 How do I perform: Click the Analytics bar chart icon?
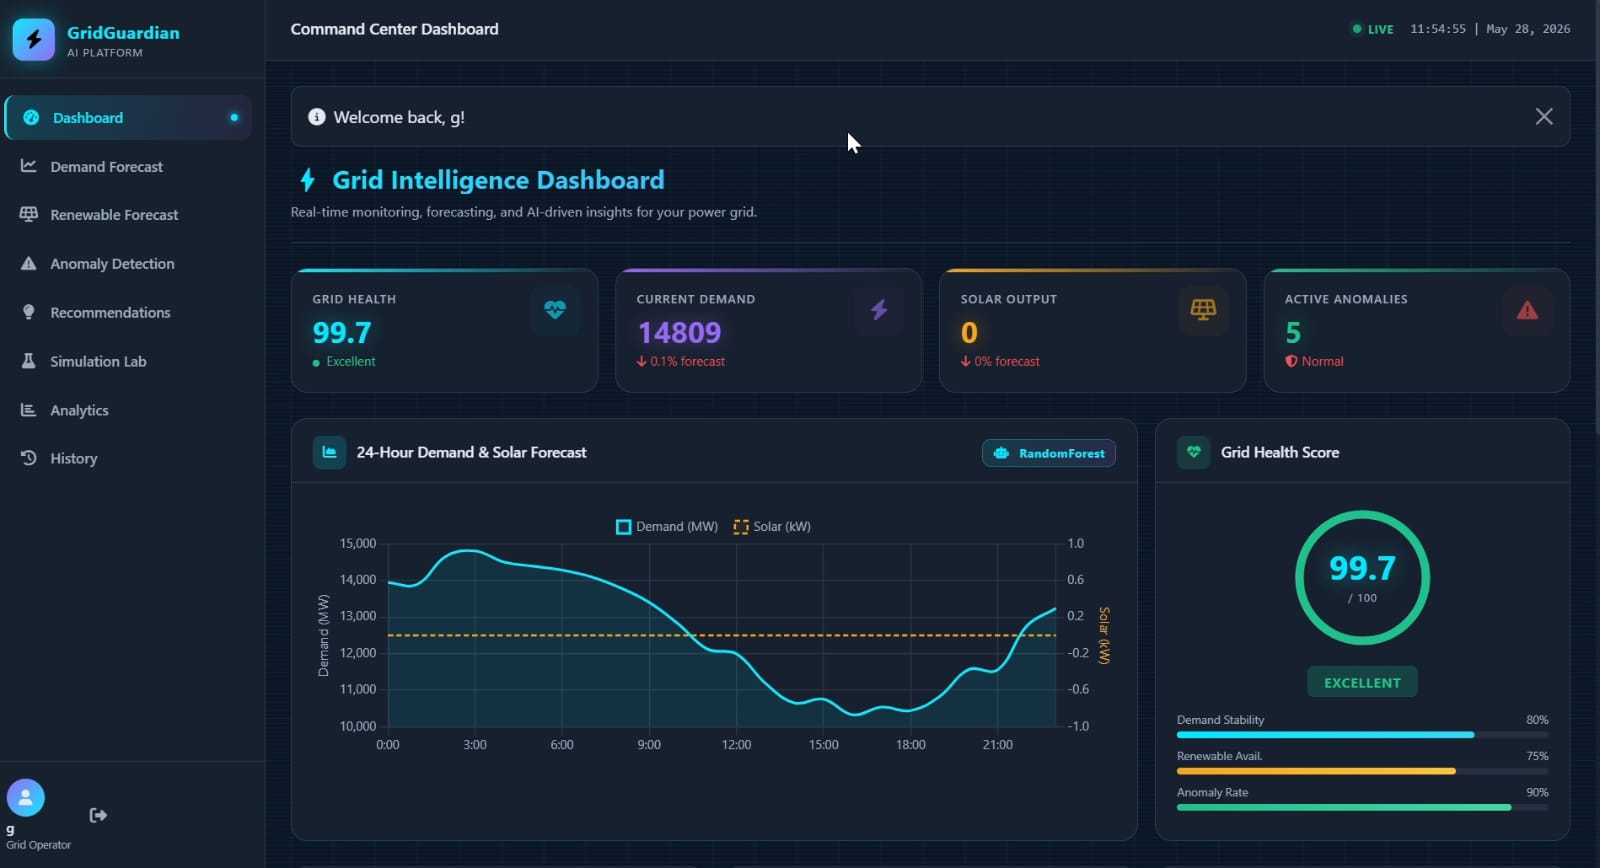pyautogui.click(x=29, y=410)
